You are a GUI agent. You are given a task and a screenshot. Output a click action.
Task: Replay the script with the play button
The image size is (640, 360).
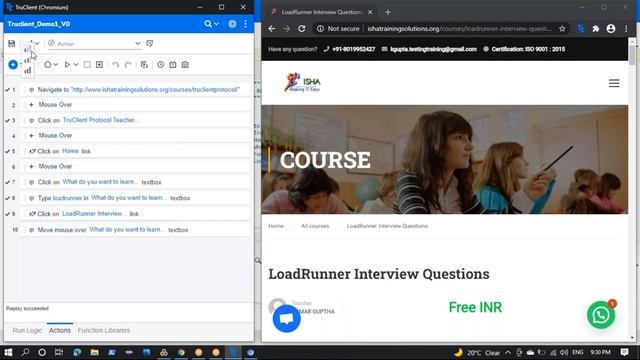click(x=67, y=64)
